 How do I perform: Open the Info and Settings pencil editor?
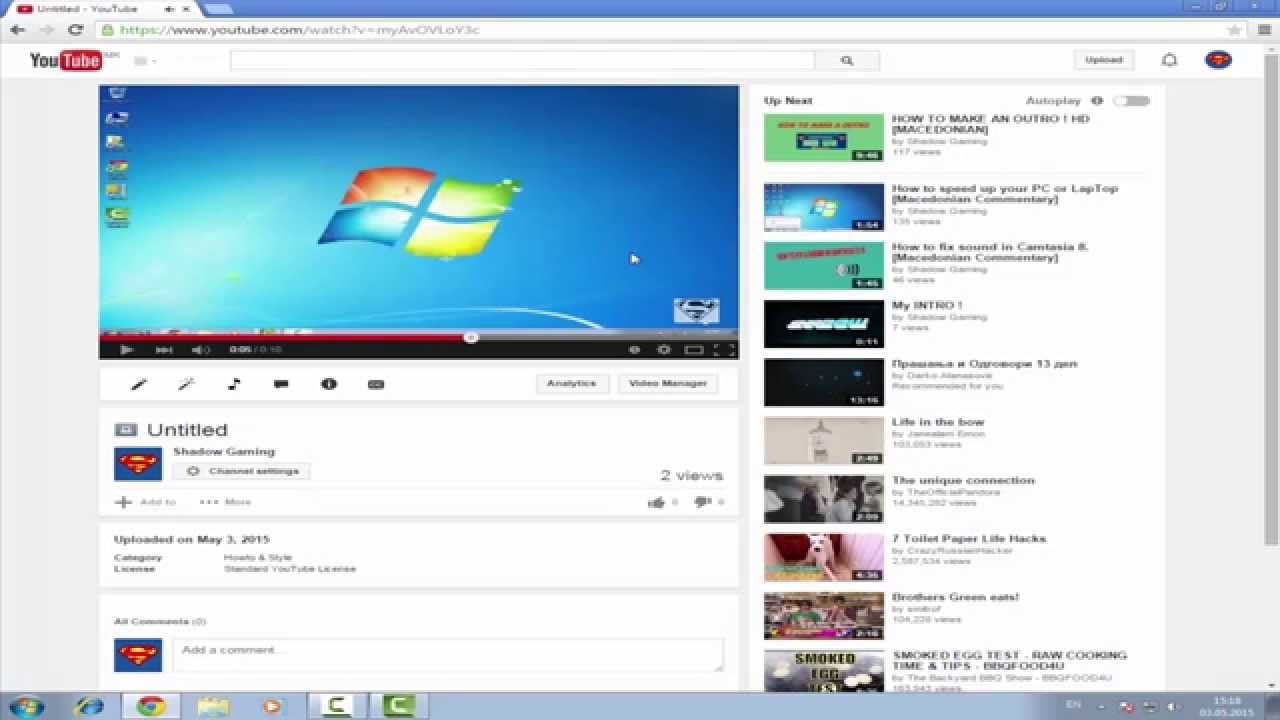(x=139, y=384)
